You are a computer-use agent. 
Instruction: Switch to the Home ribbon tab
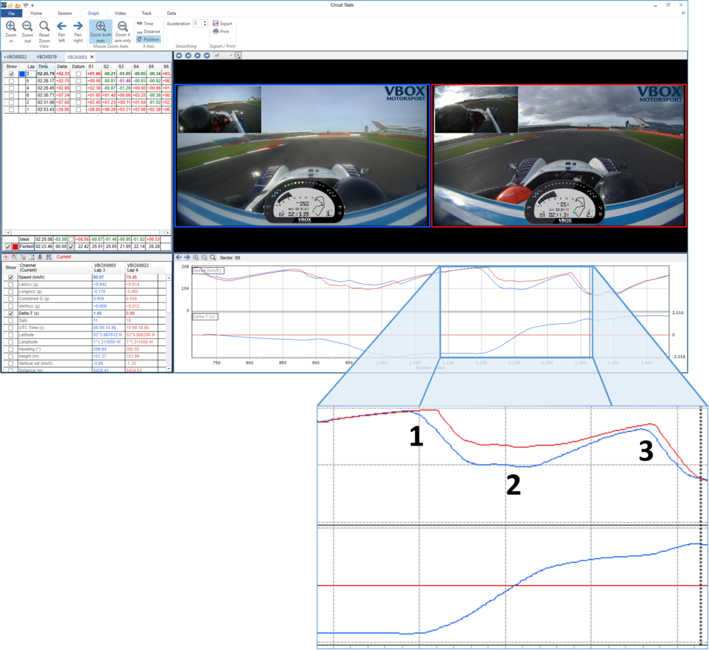click(36, 13)
